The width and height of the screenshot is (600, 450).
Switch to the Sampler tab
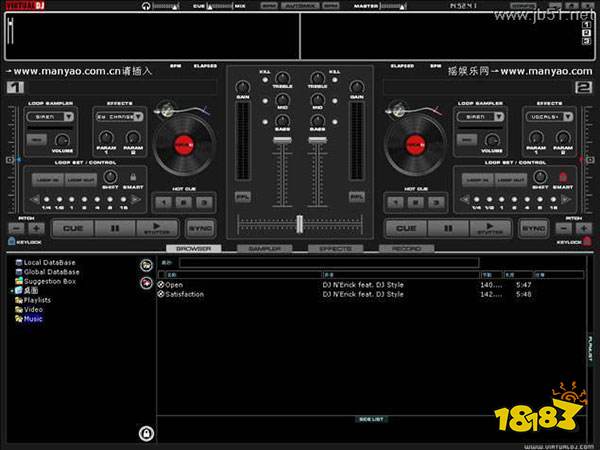pos(264,249)
